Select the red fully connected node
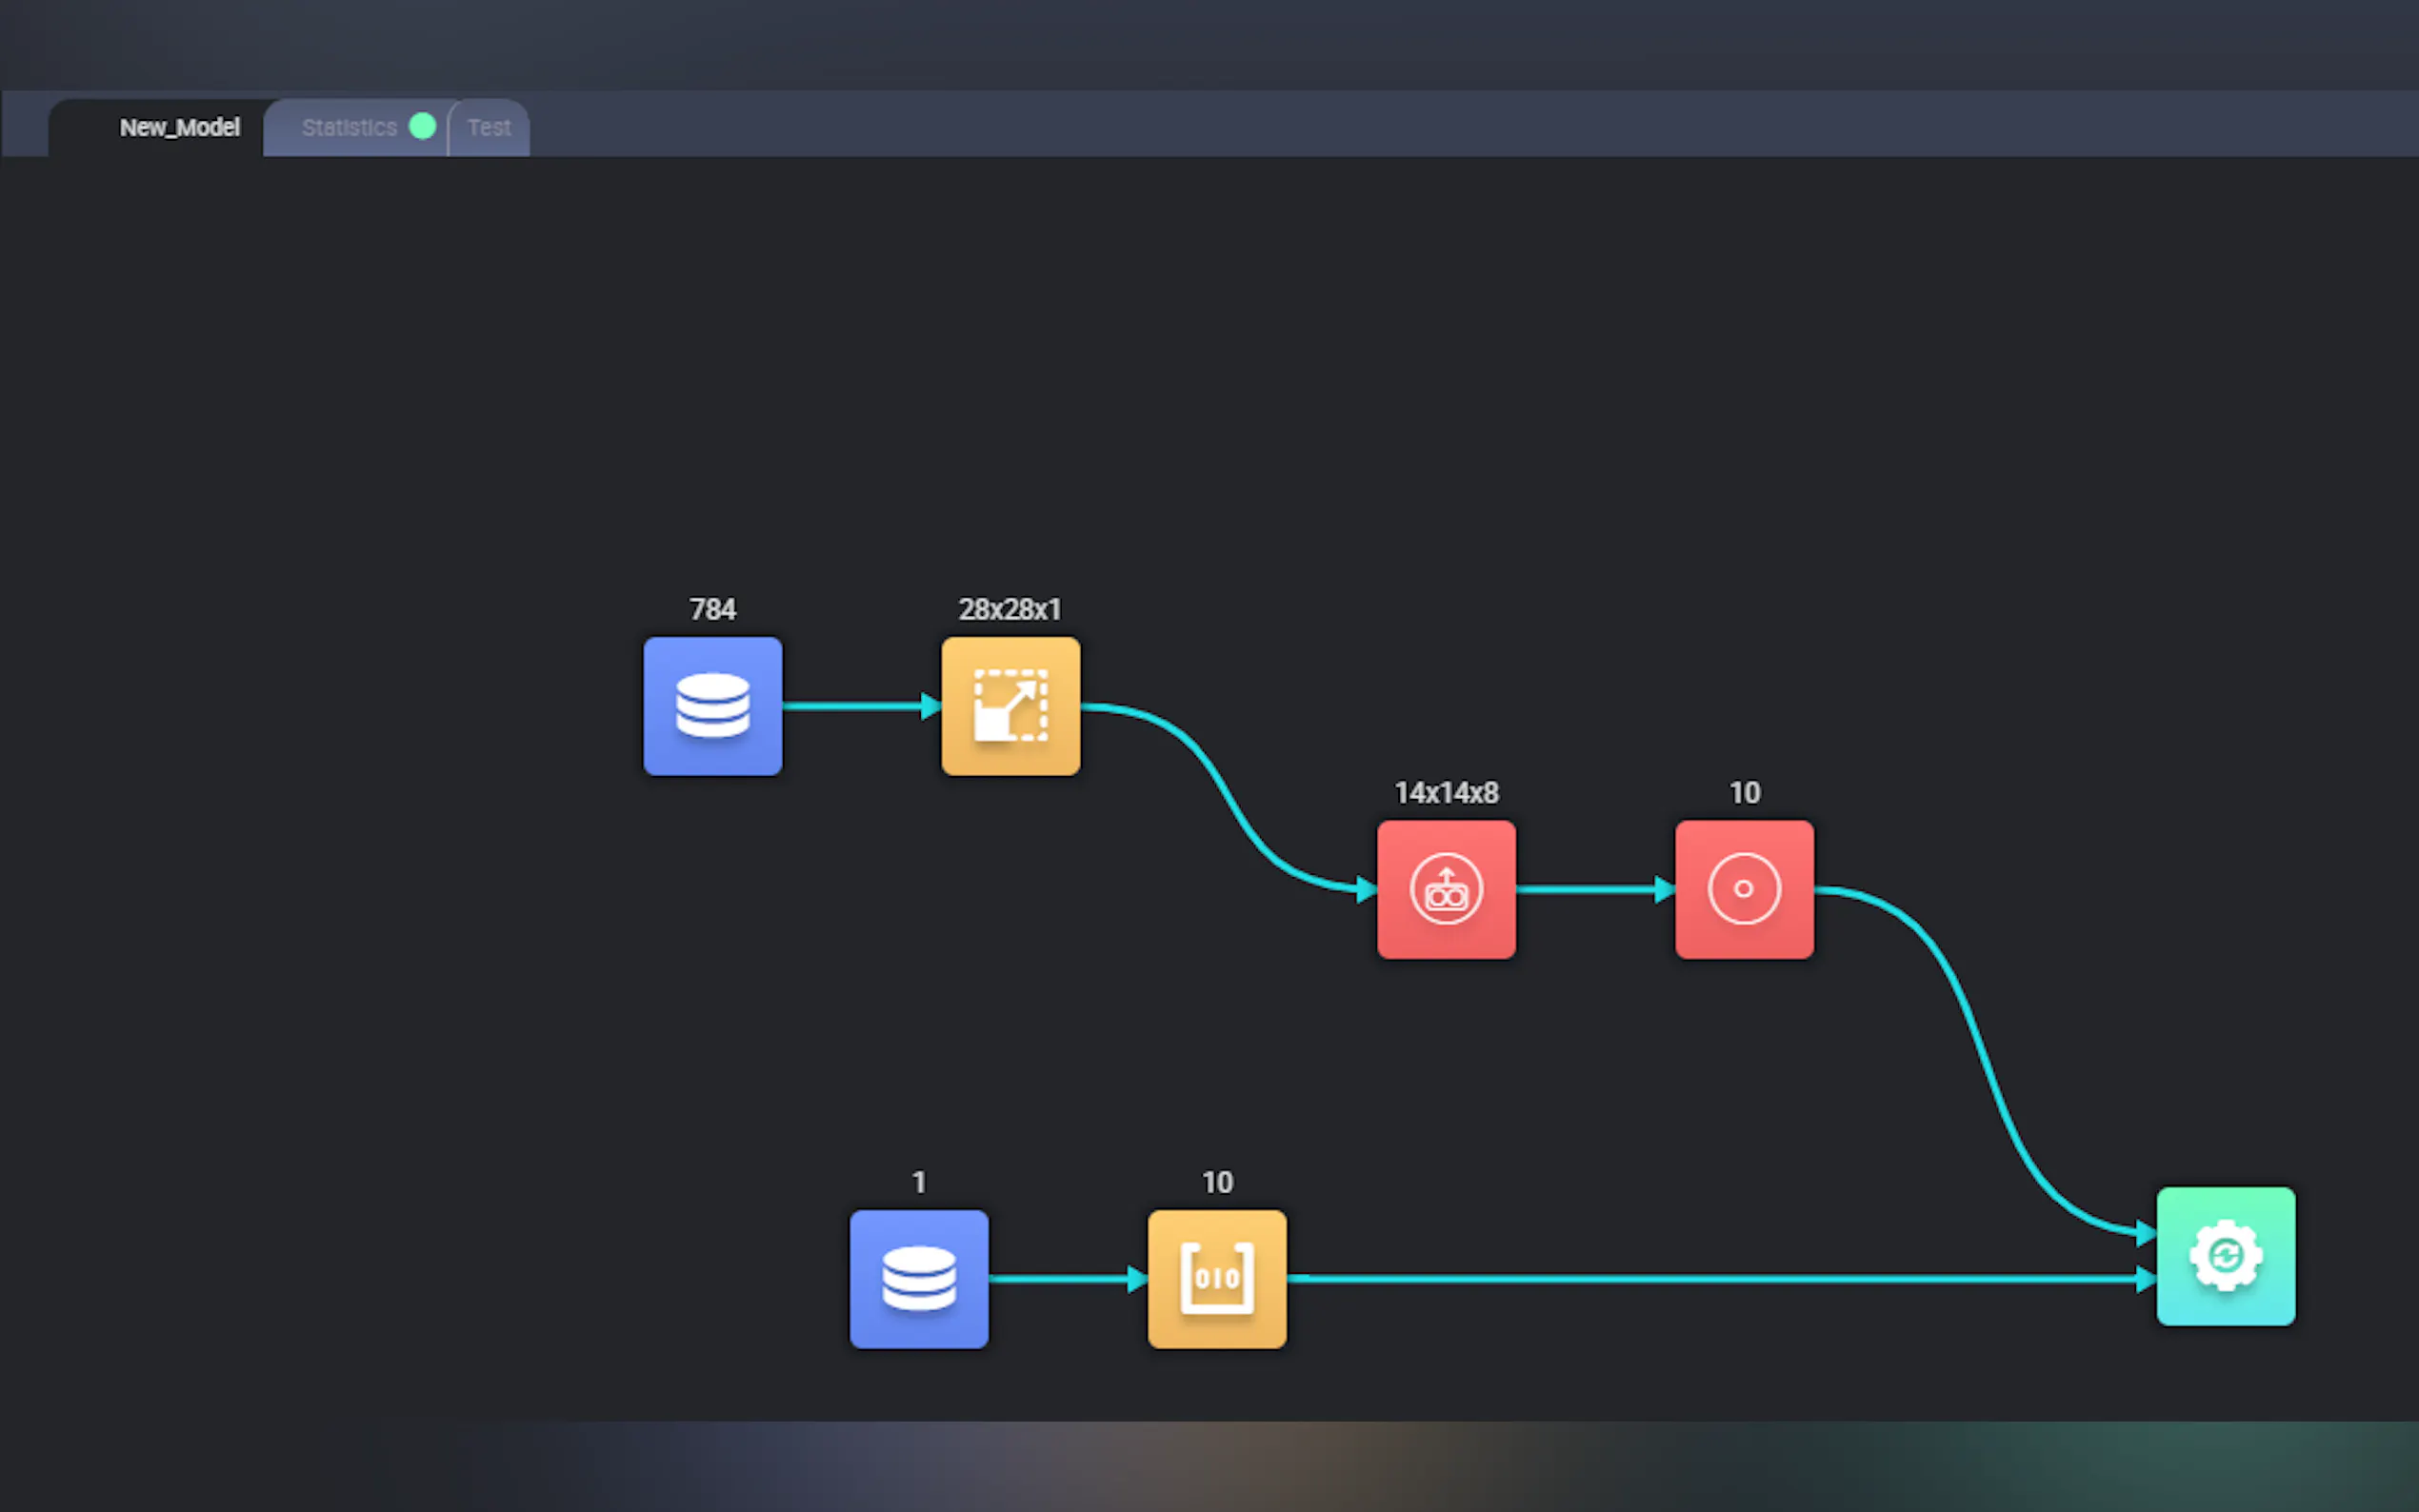The height and width of the screenshot is (1512, 2419). (x=1743, y=889)
